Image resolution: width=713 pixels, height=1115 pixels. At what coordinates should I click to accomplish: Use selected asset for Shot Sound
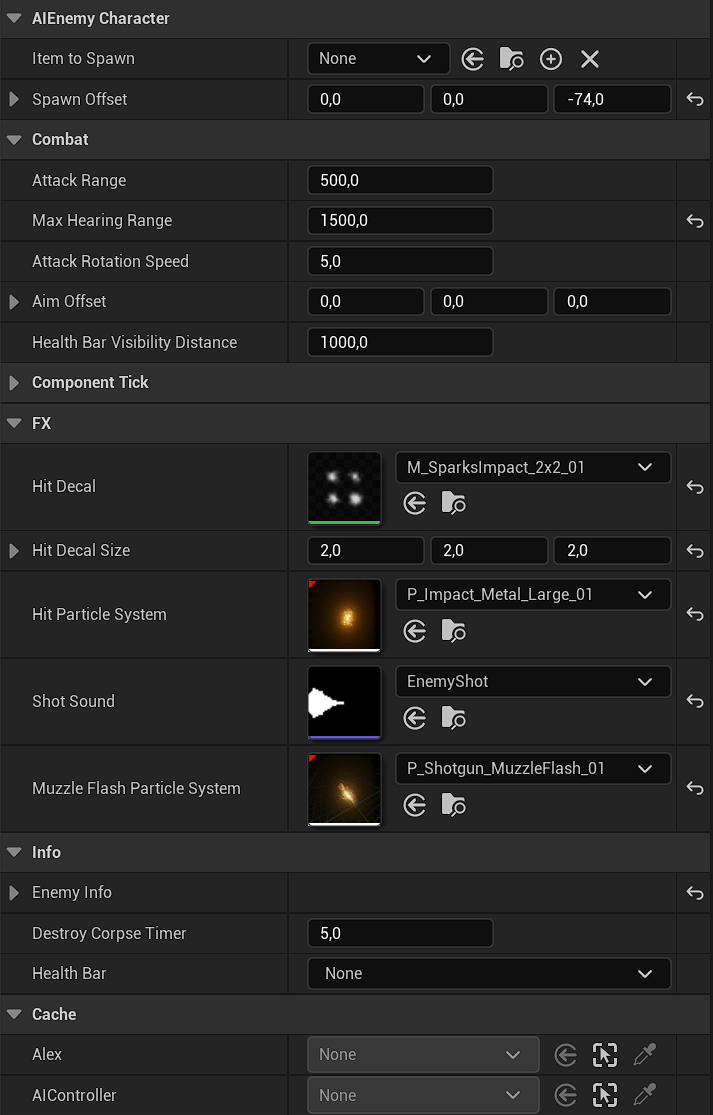click(x=415, y=718)
